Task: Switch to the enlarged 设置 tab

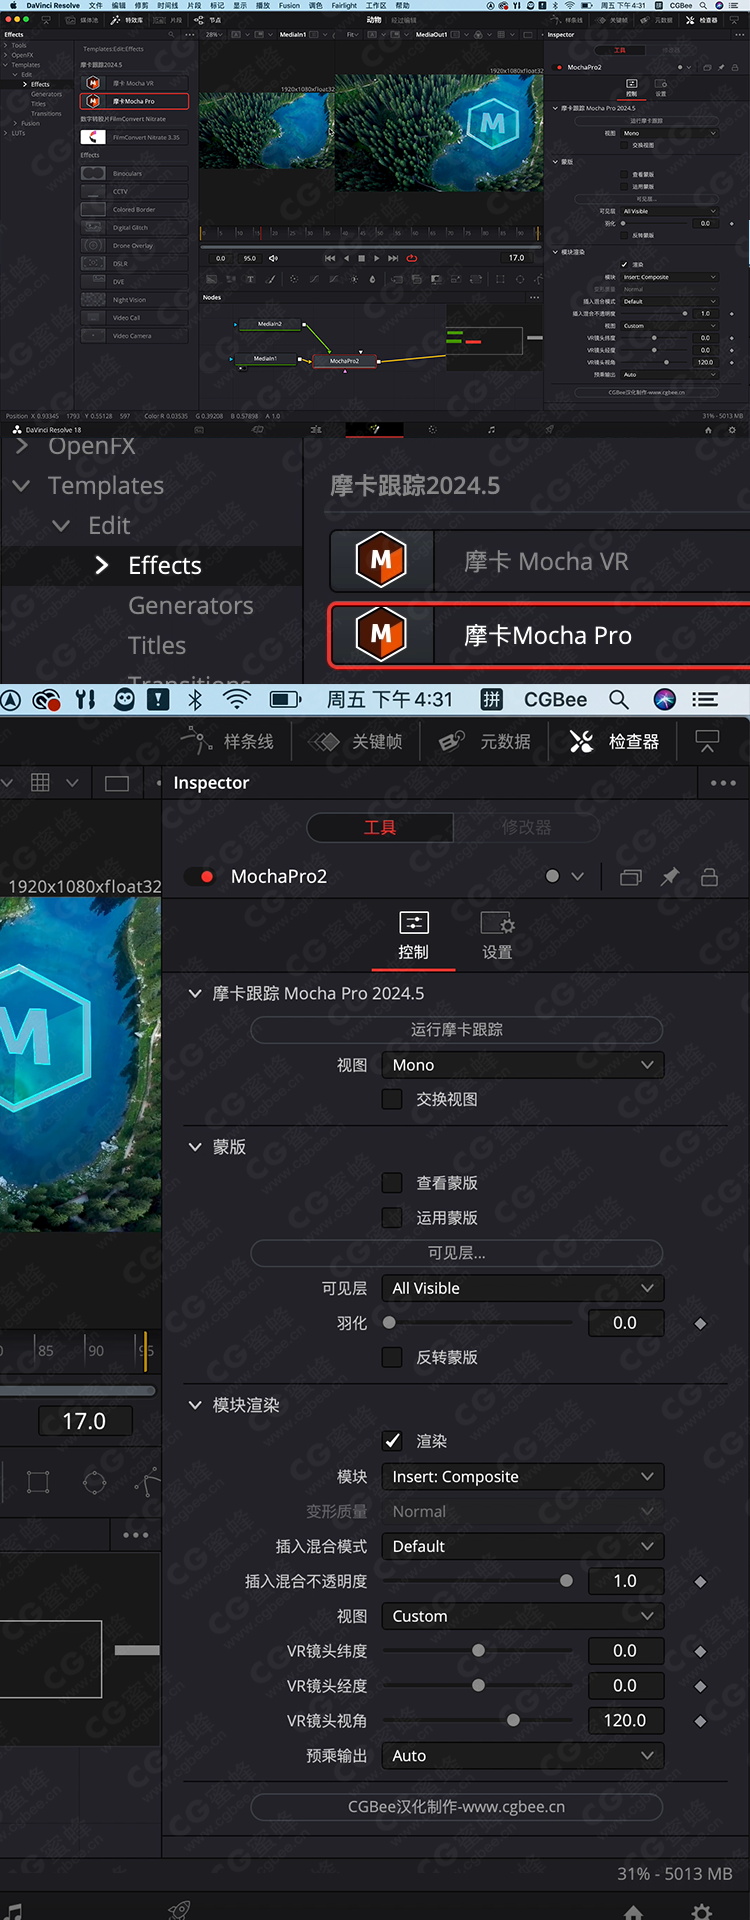Action: [x=497, y=936]
